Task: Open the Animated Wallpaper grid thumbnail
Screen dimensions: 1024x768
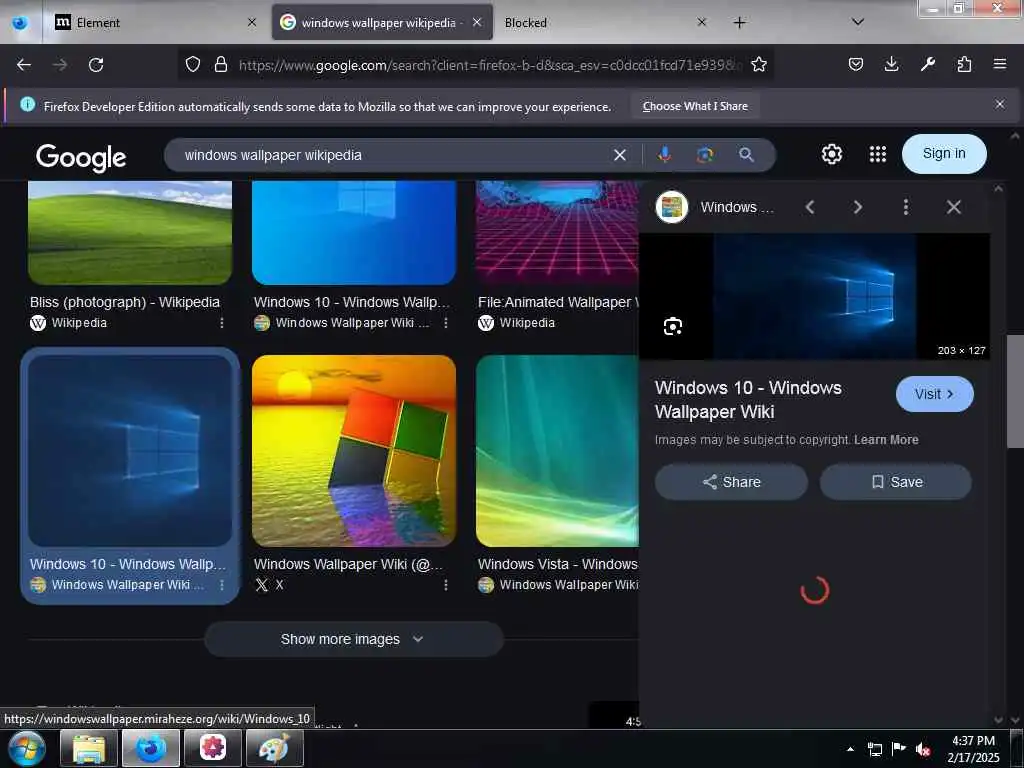Action: click(x=557, y=232)
